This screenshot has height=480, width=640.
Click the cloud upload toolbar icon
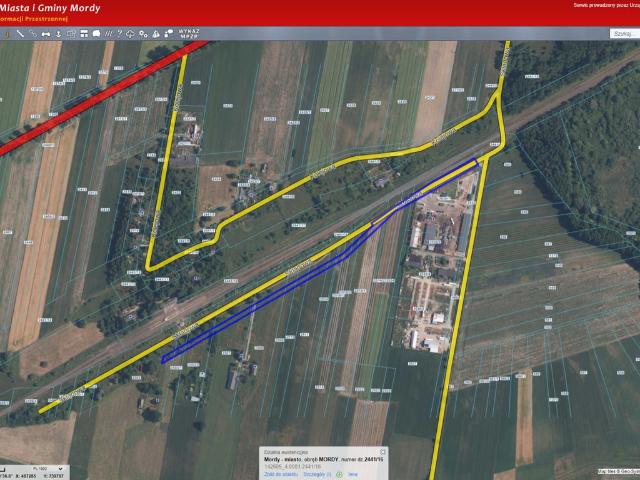click(130, 34)
